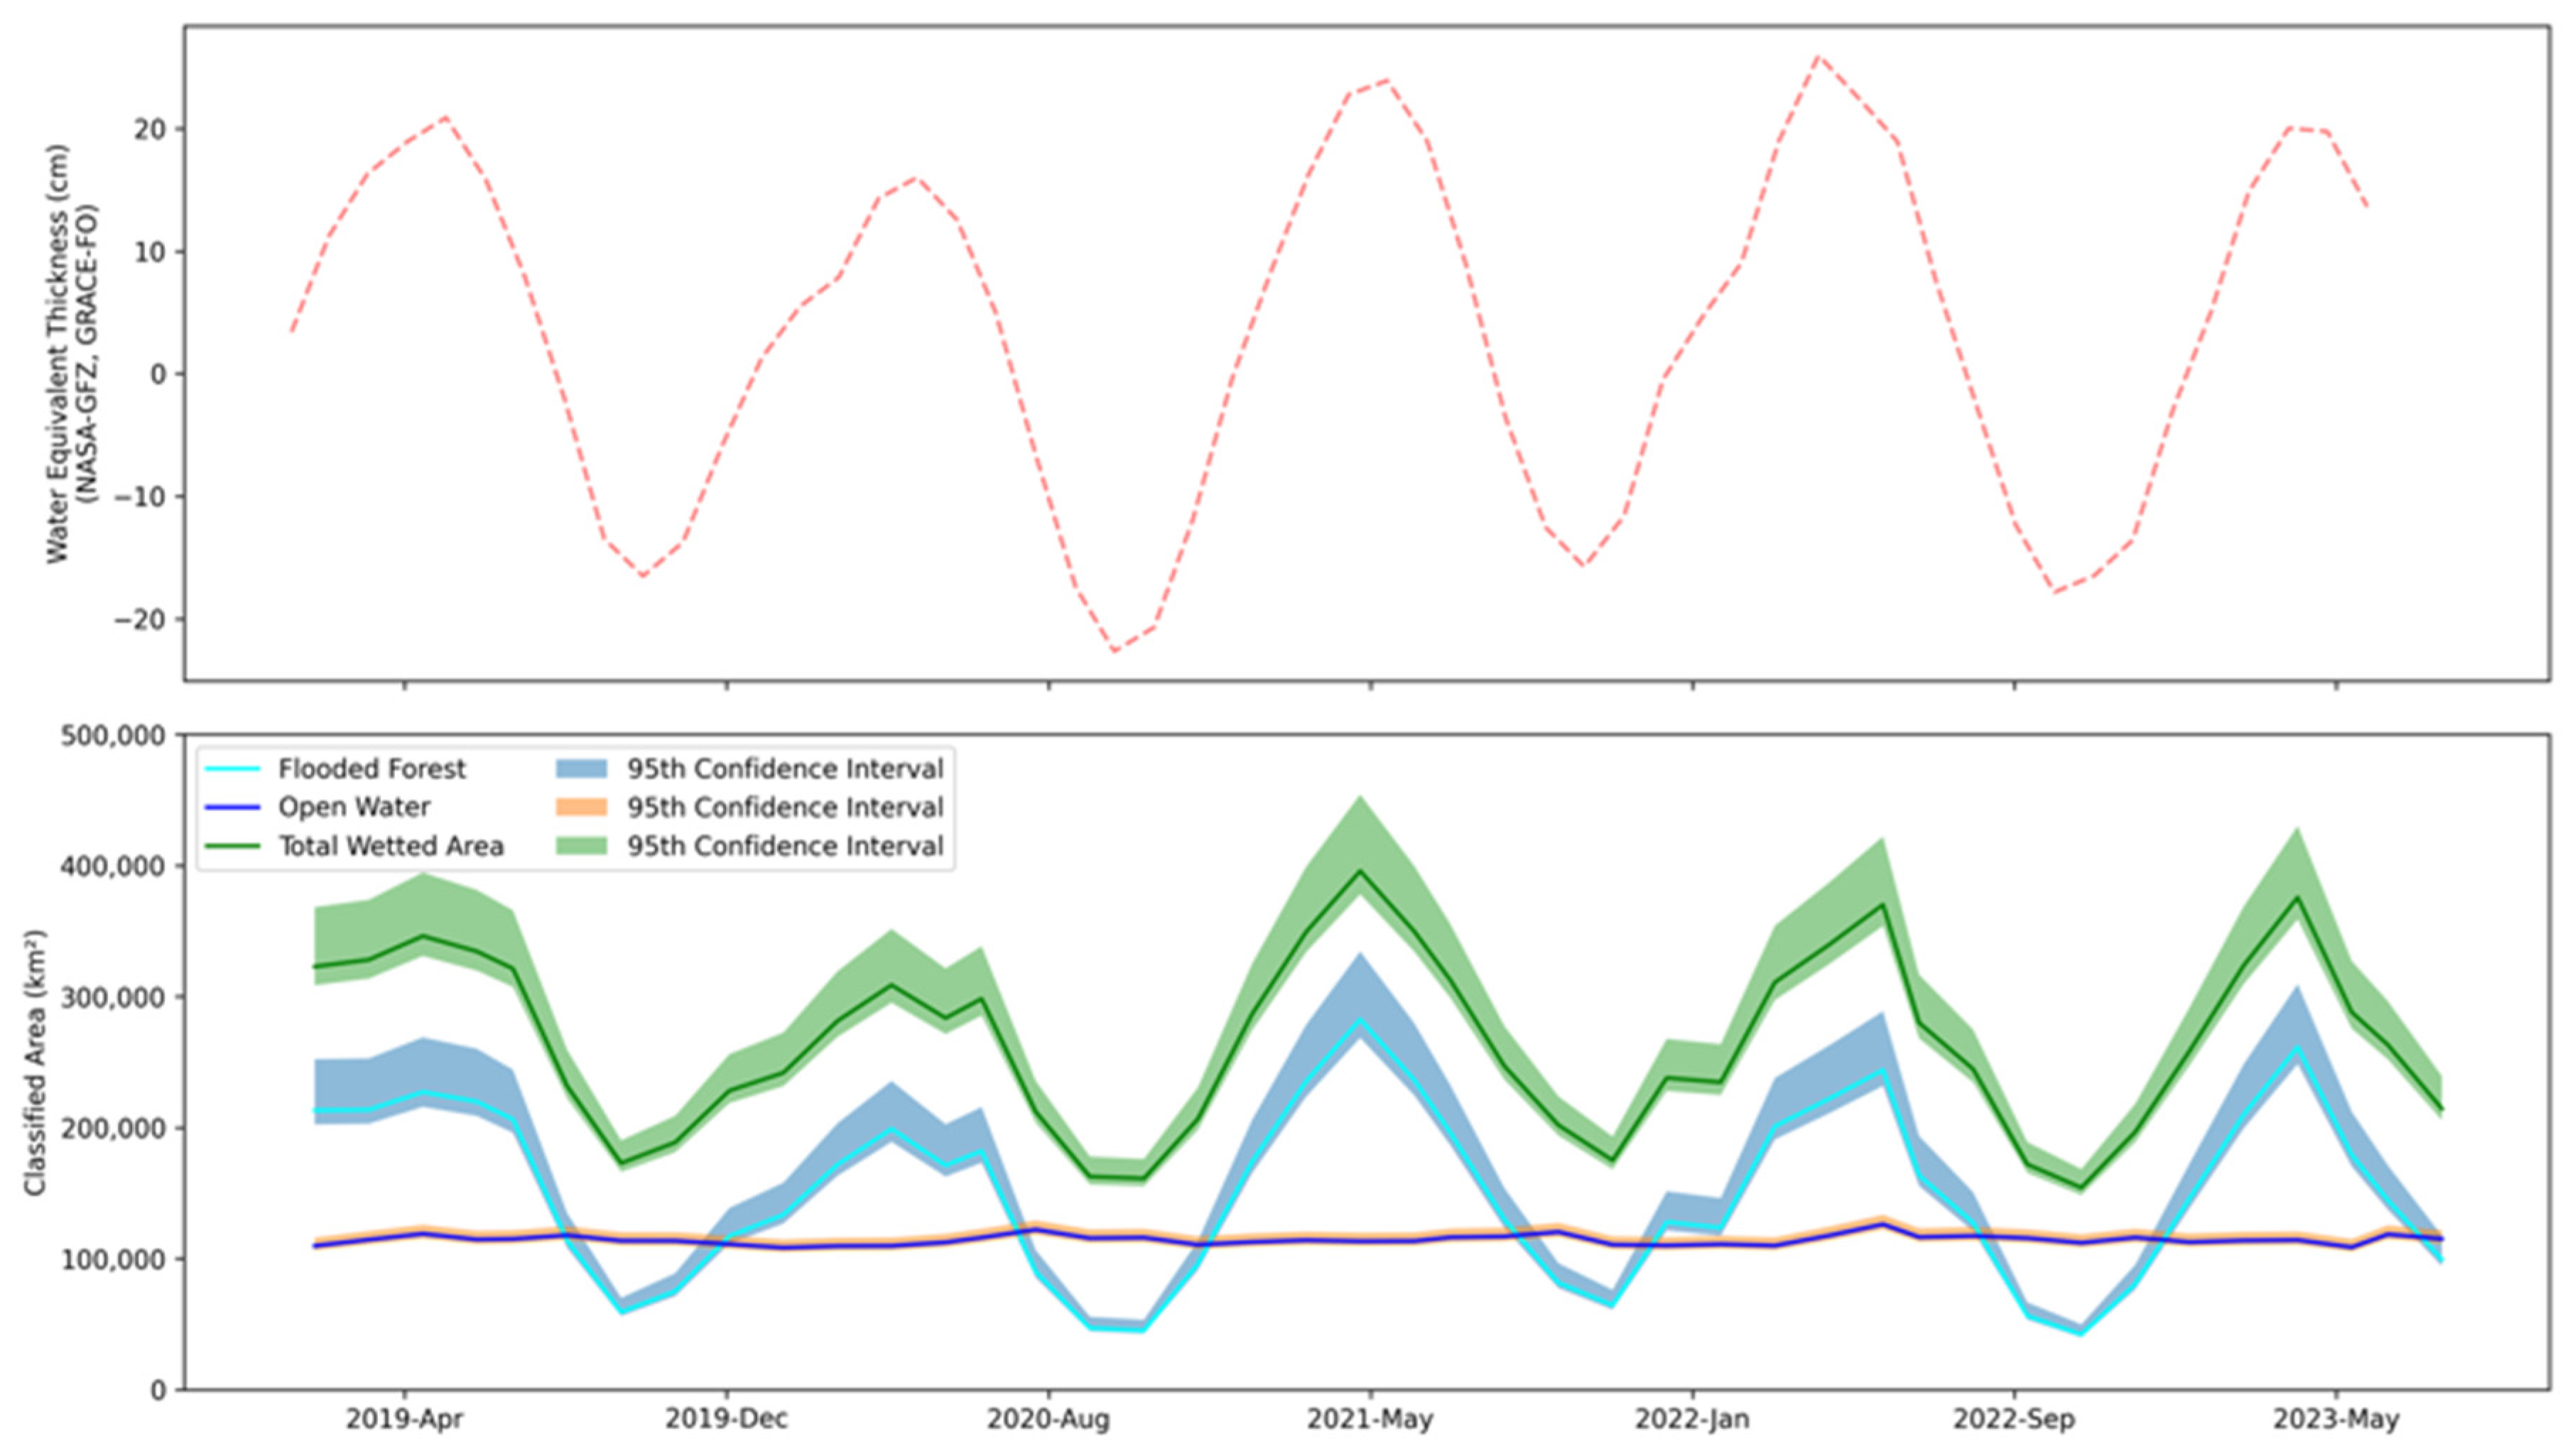Image resolution: width=2570 pixels, height=1456 pixels.
Task: Click the 2020-Aug x-axis tick label
Action: [x=1048, y=1419]
